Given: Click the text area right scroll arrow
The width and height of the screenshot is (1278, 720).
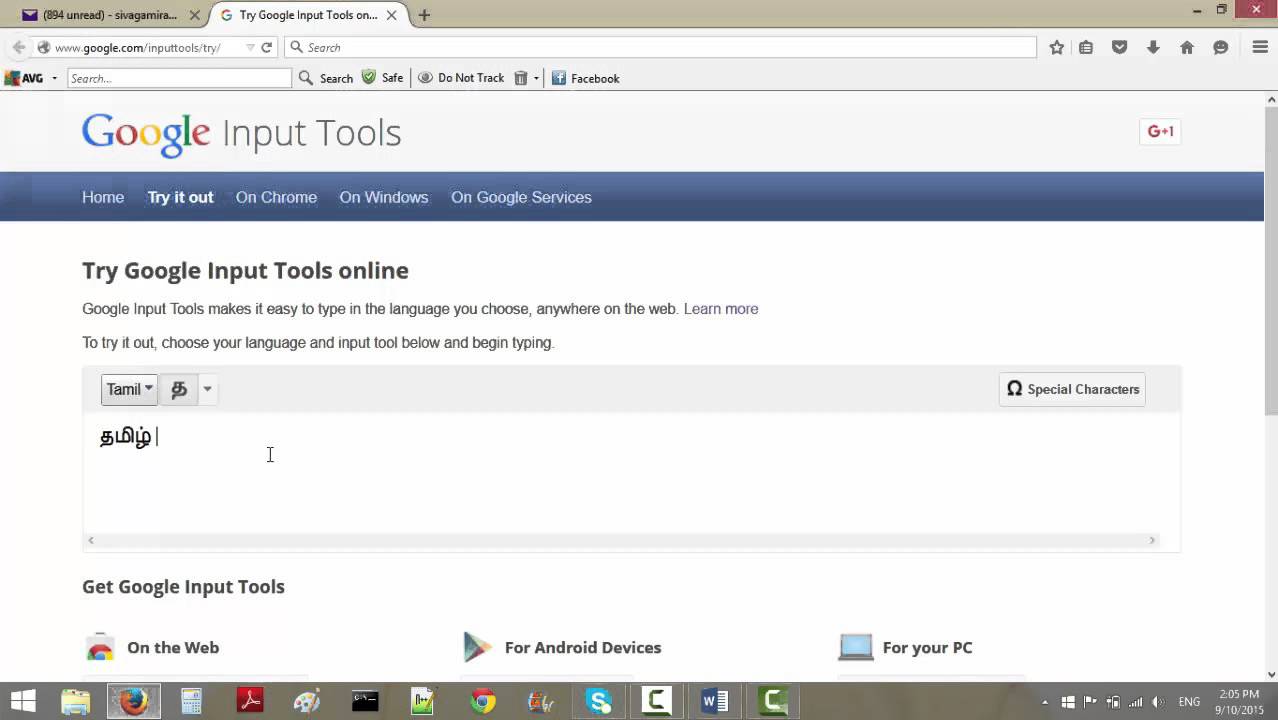Looking at the screenshot, I should 1152,540.
